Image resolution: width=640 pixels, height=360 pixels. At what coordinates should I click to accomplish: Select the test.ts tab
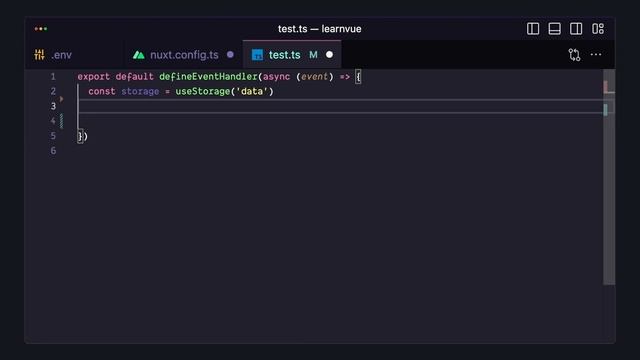(292, 55)
